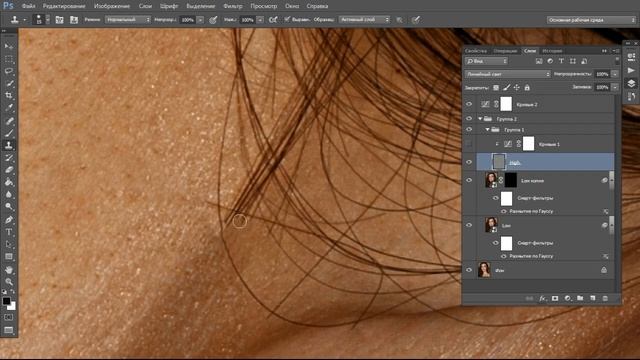Switch to the Свойства tab
The width and height of the screenshot is (640, 360).
pos(476,51)
